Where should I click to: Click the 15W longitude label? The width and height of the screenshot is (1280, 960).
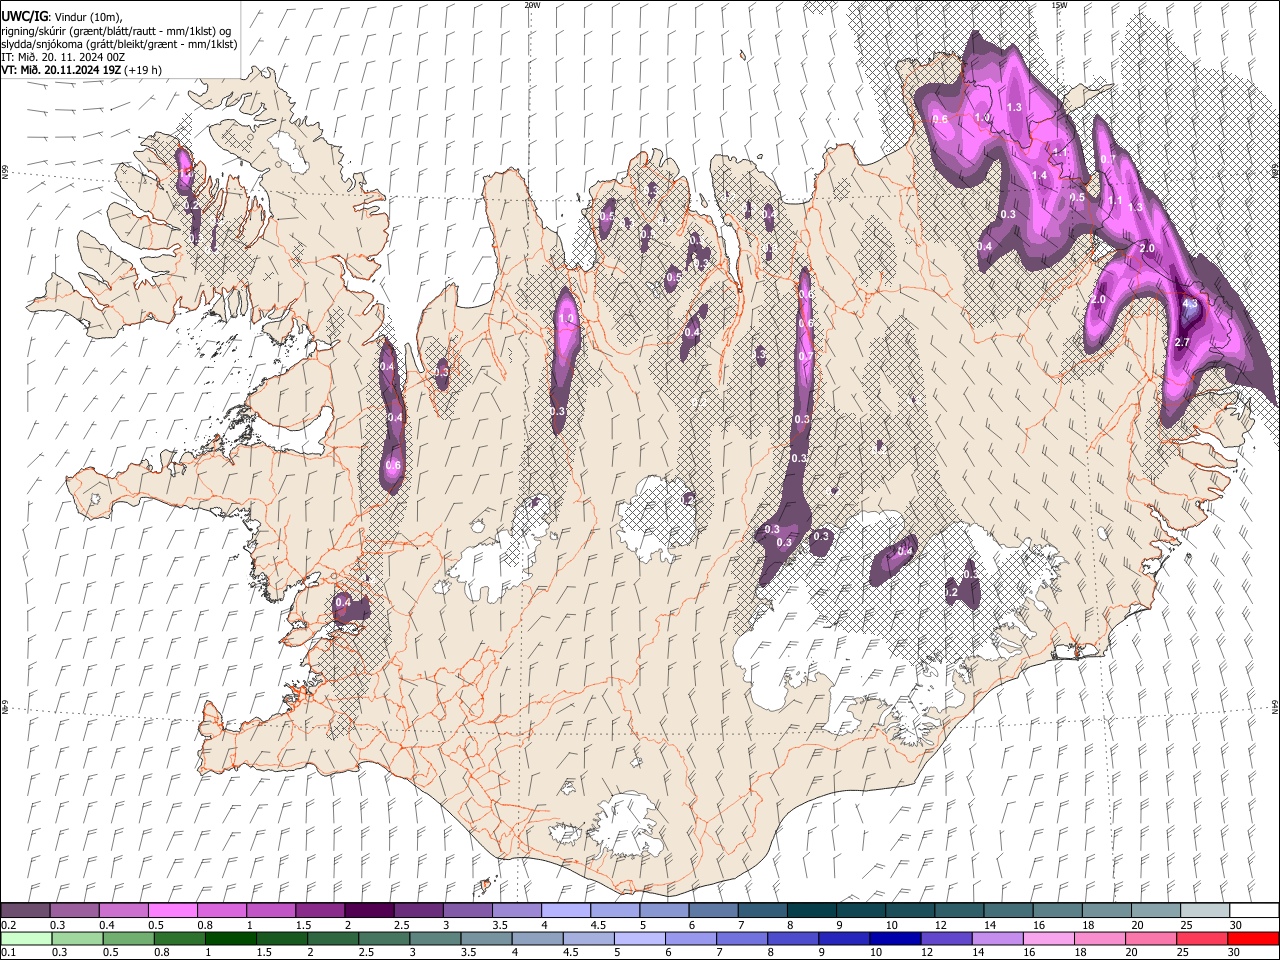(x=1059, y=5)
